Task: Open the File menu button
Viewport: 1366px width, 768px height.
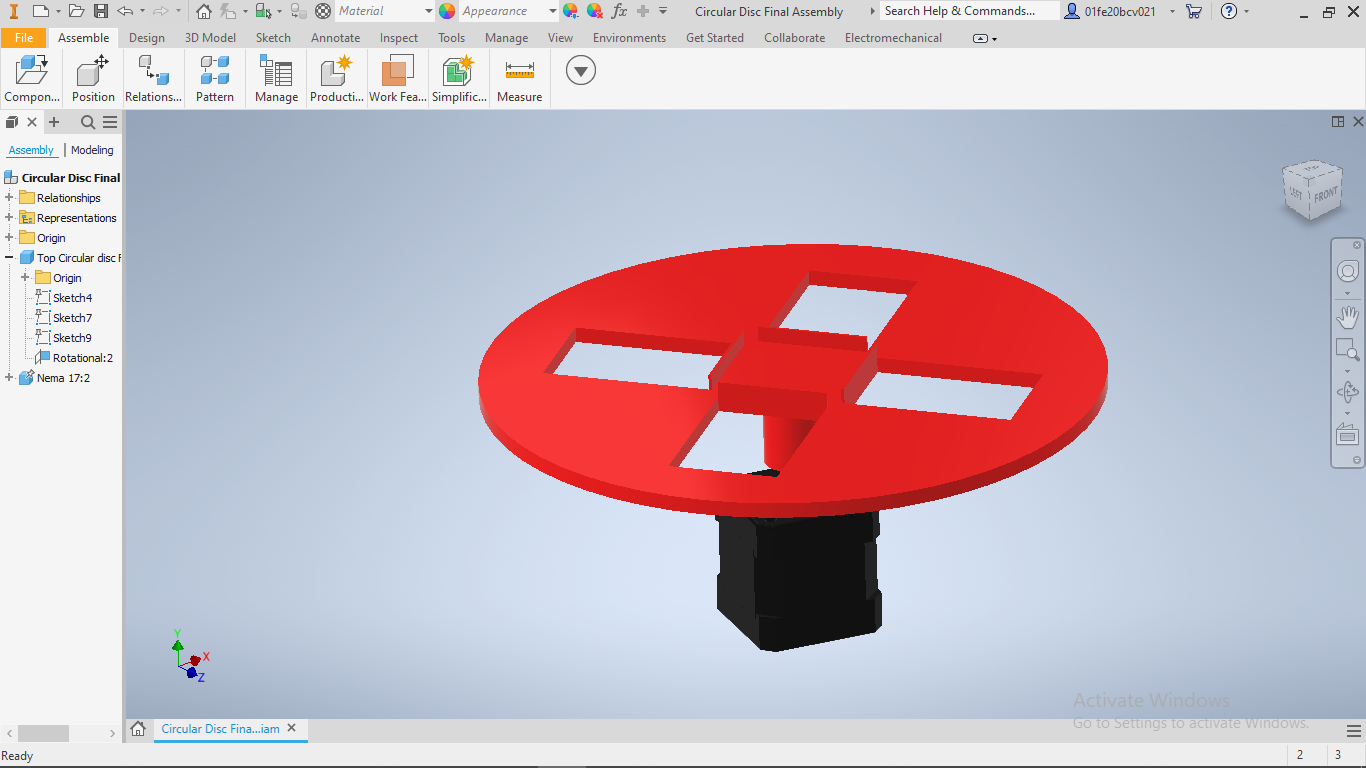Action: [24, 38]
